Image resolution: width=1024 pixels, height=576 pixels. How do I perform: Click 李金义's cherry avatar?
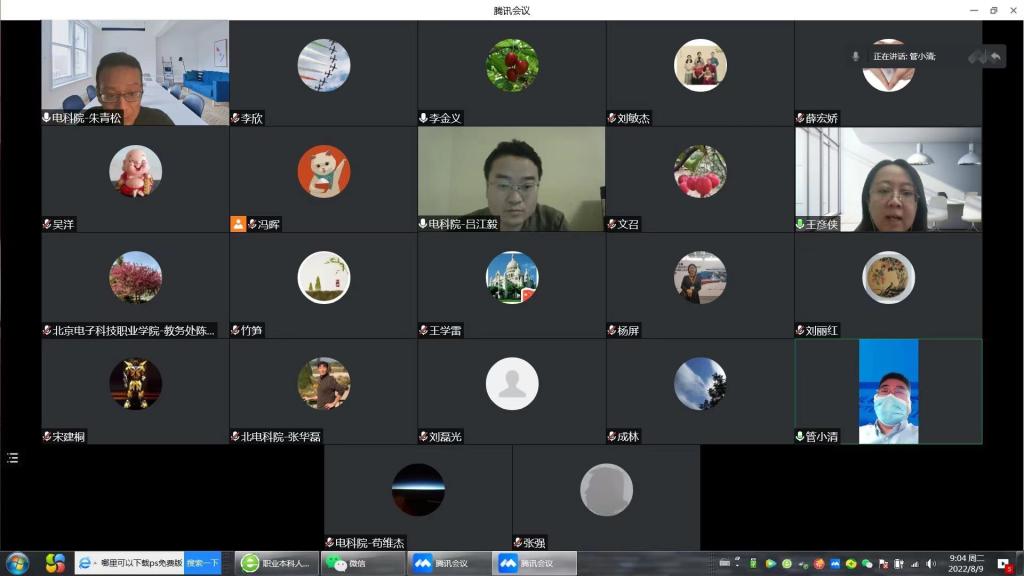[x=511, y=65]
